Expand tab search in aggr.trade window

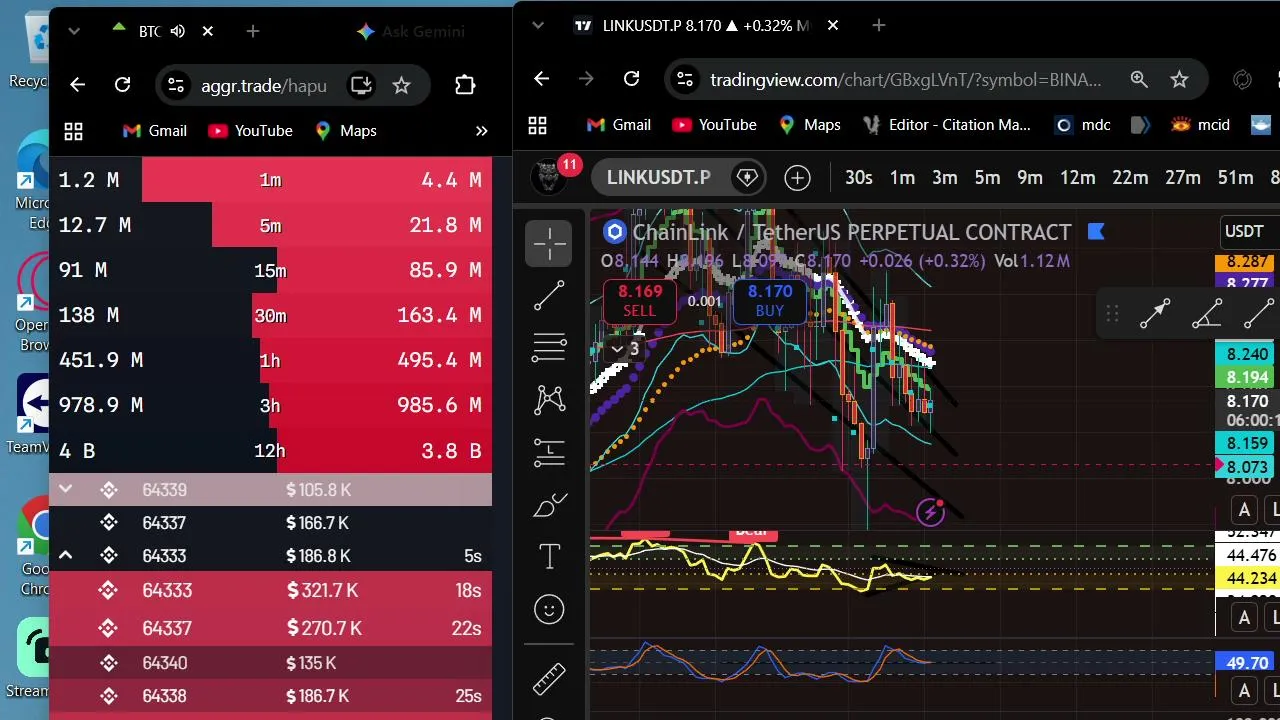click(73, 31)
